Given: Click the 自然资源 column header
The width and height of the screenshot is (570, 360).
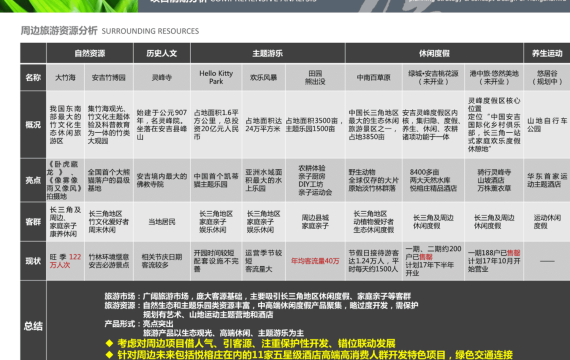Looking at the screenshot, I should click(90, 53).
